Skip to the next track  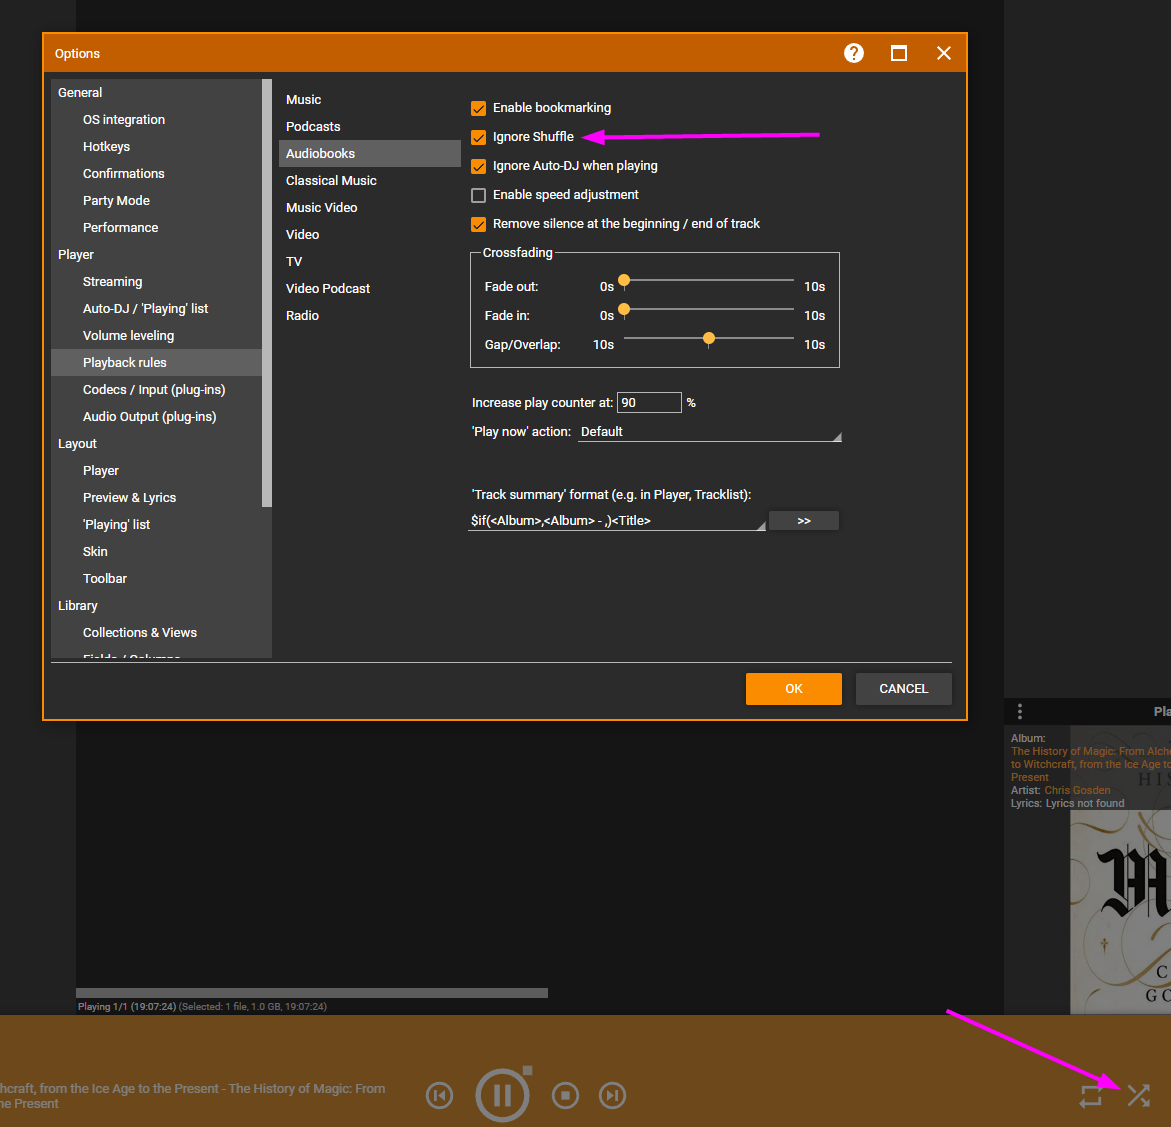612,1096
